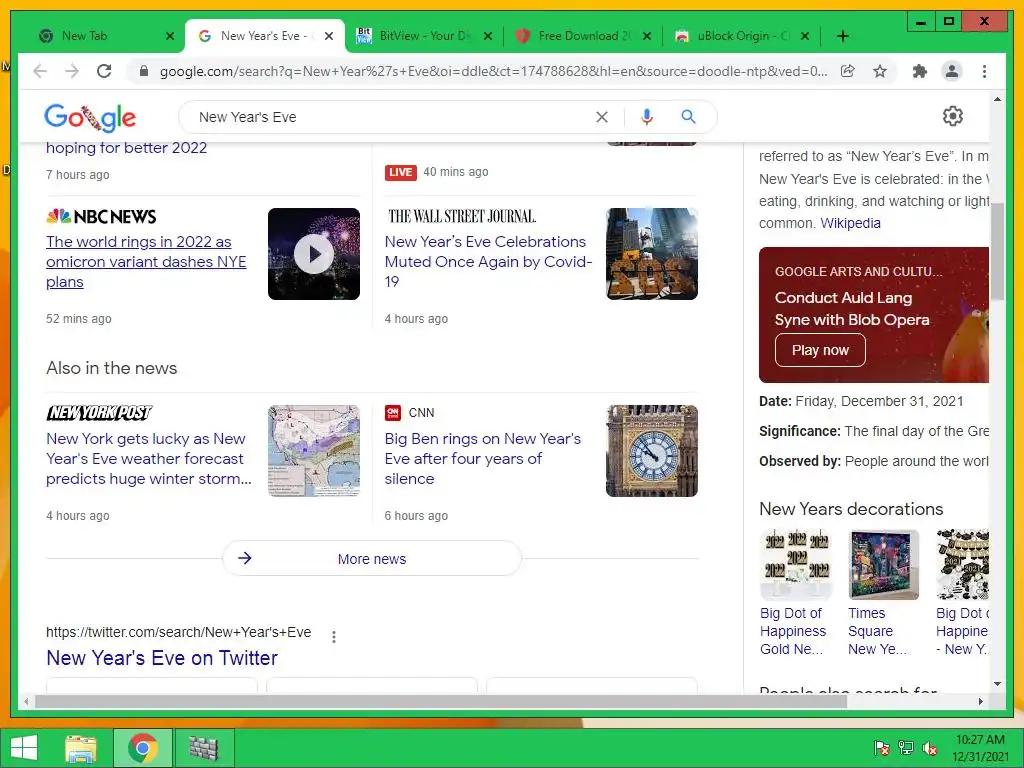
Task: Click the padlock site info icon
Action: coord(144,71)
